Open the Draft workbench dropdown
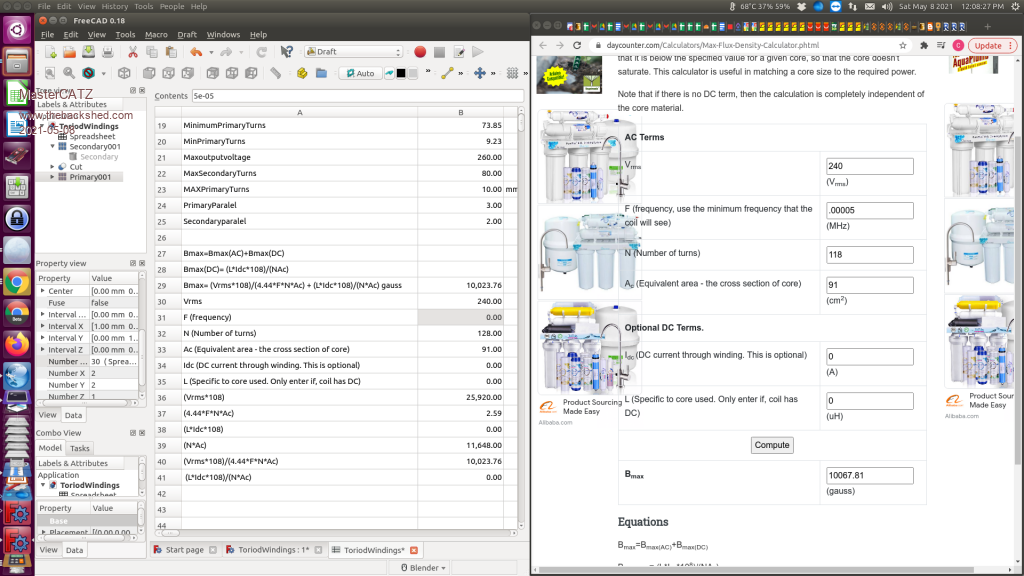 pyautogui.click(x=353, y=52)
